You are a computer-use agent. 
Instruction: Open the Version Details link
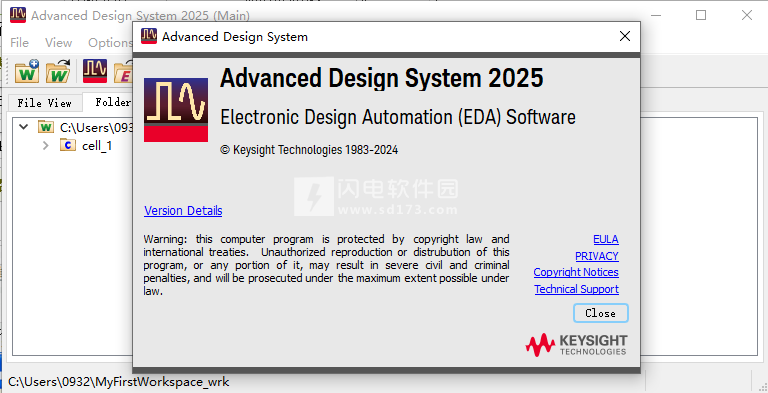tap(183, 211)
